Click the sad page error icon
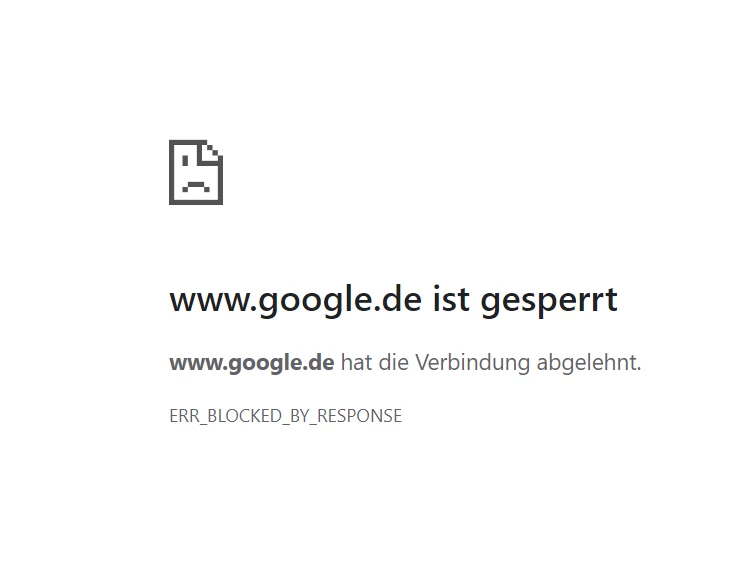The image size is (735, 586). [x=196, y=172]
